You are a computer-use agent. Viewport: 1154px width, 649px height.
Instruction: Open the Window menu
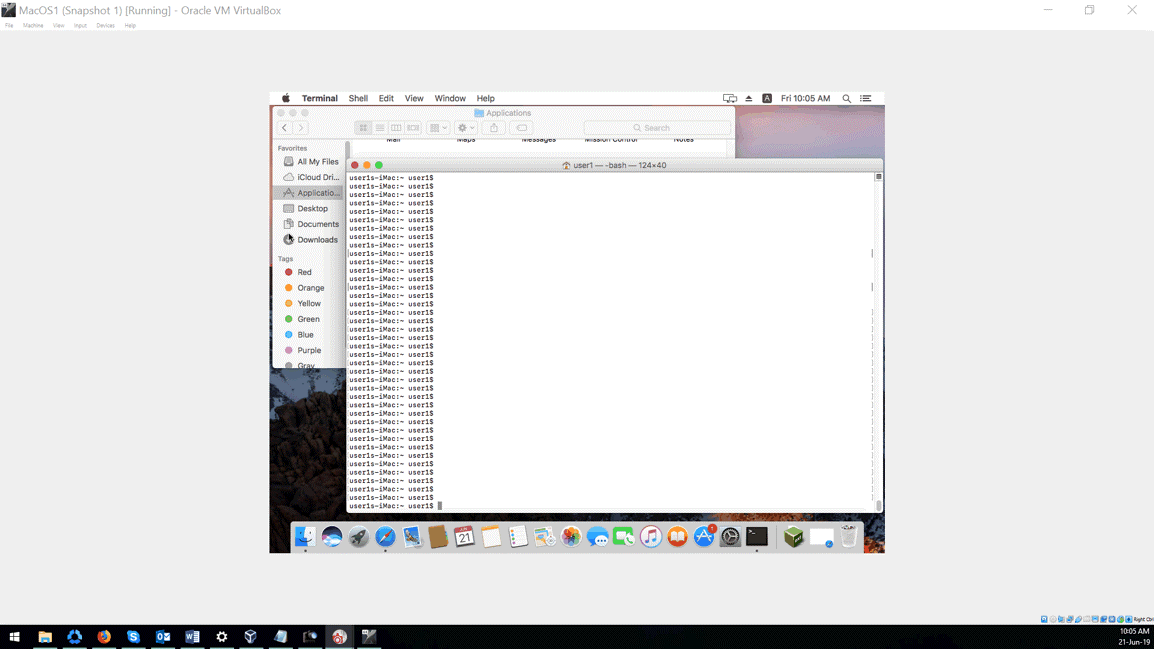450,98
